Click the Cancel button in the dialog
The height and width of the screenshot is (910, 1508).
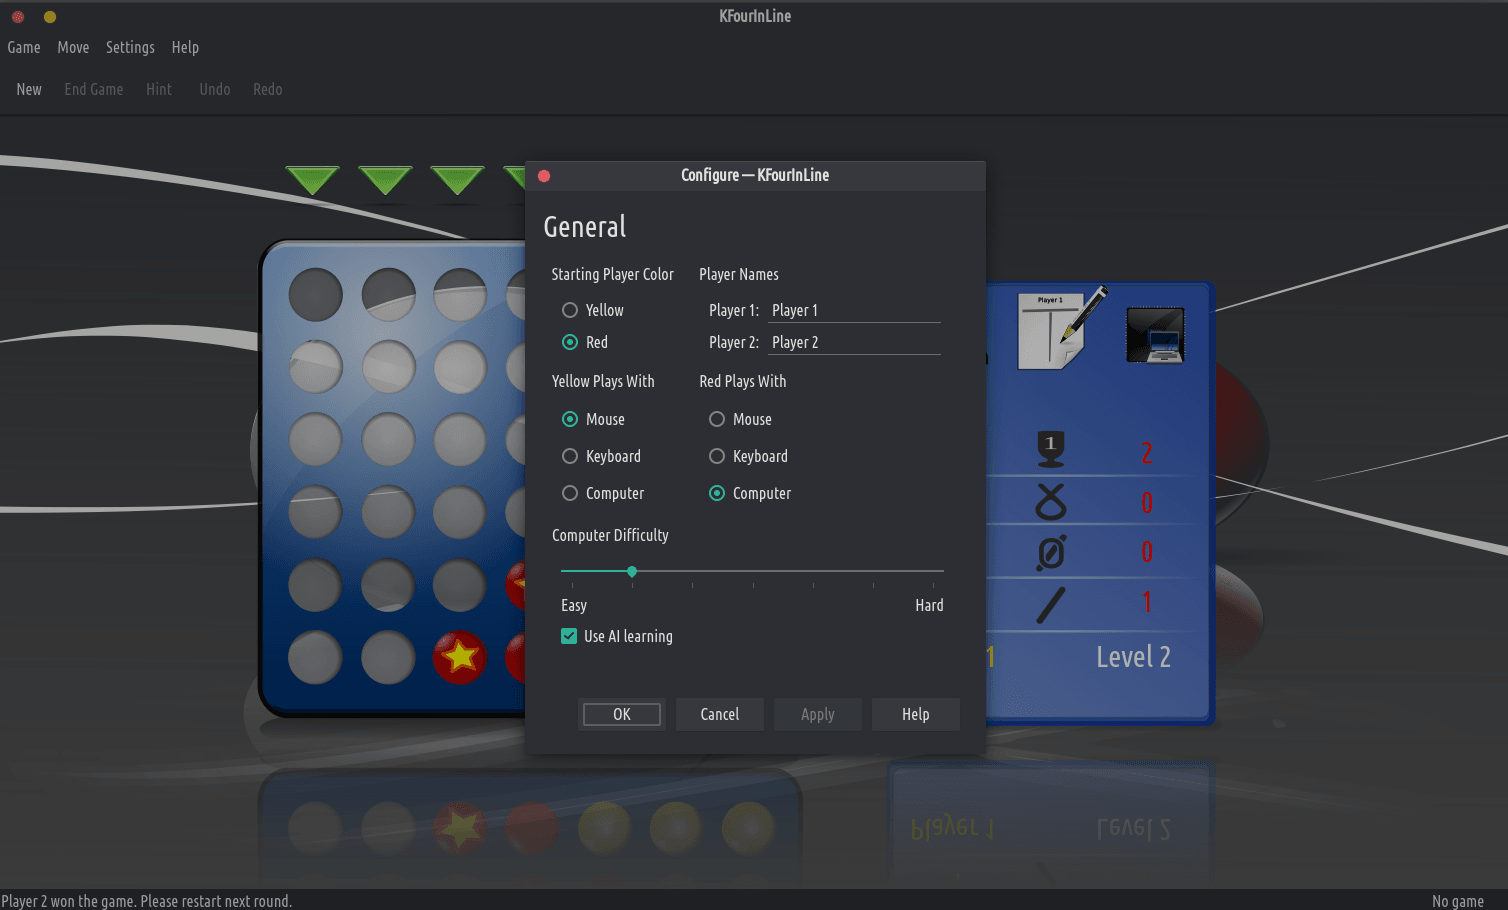(719, 714)
